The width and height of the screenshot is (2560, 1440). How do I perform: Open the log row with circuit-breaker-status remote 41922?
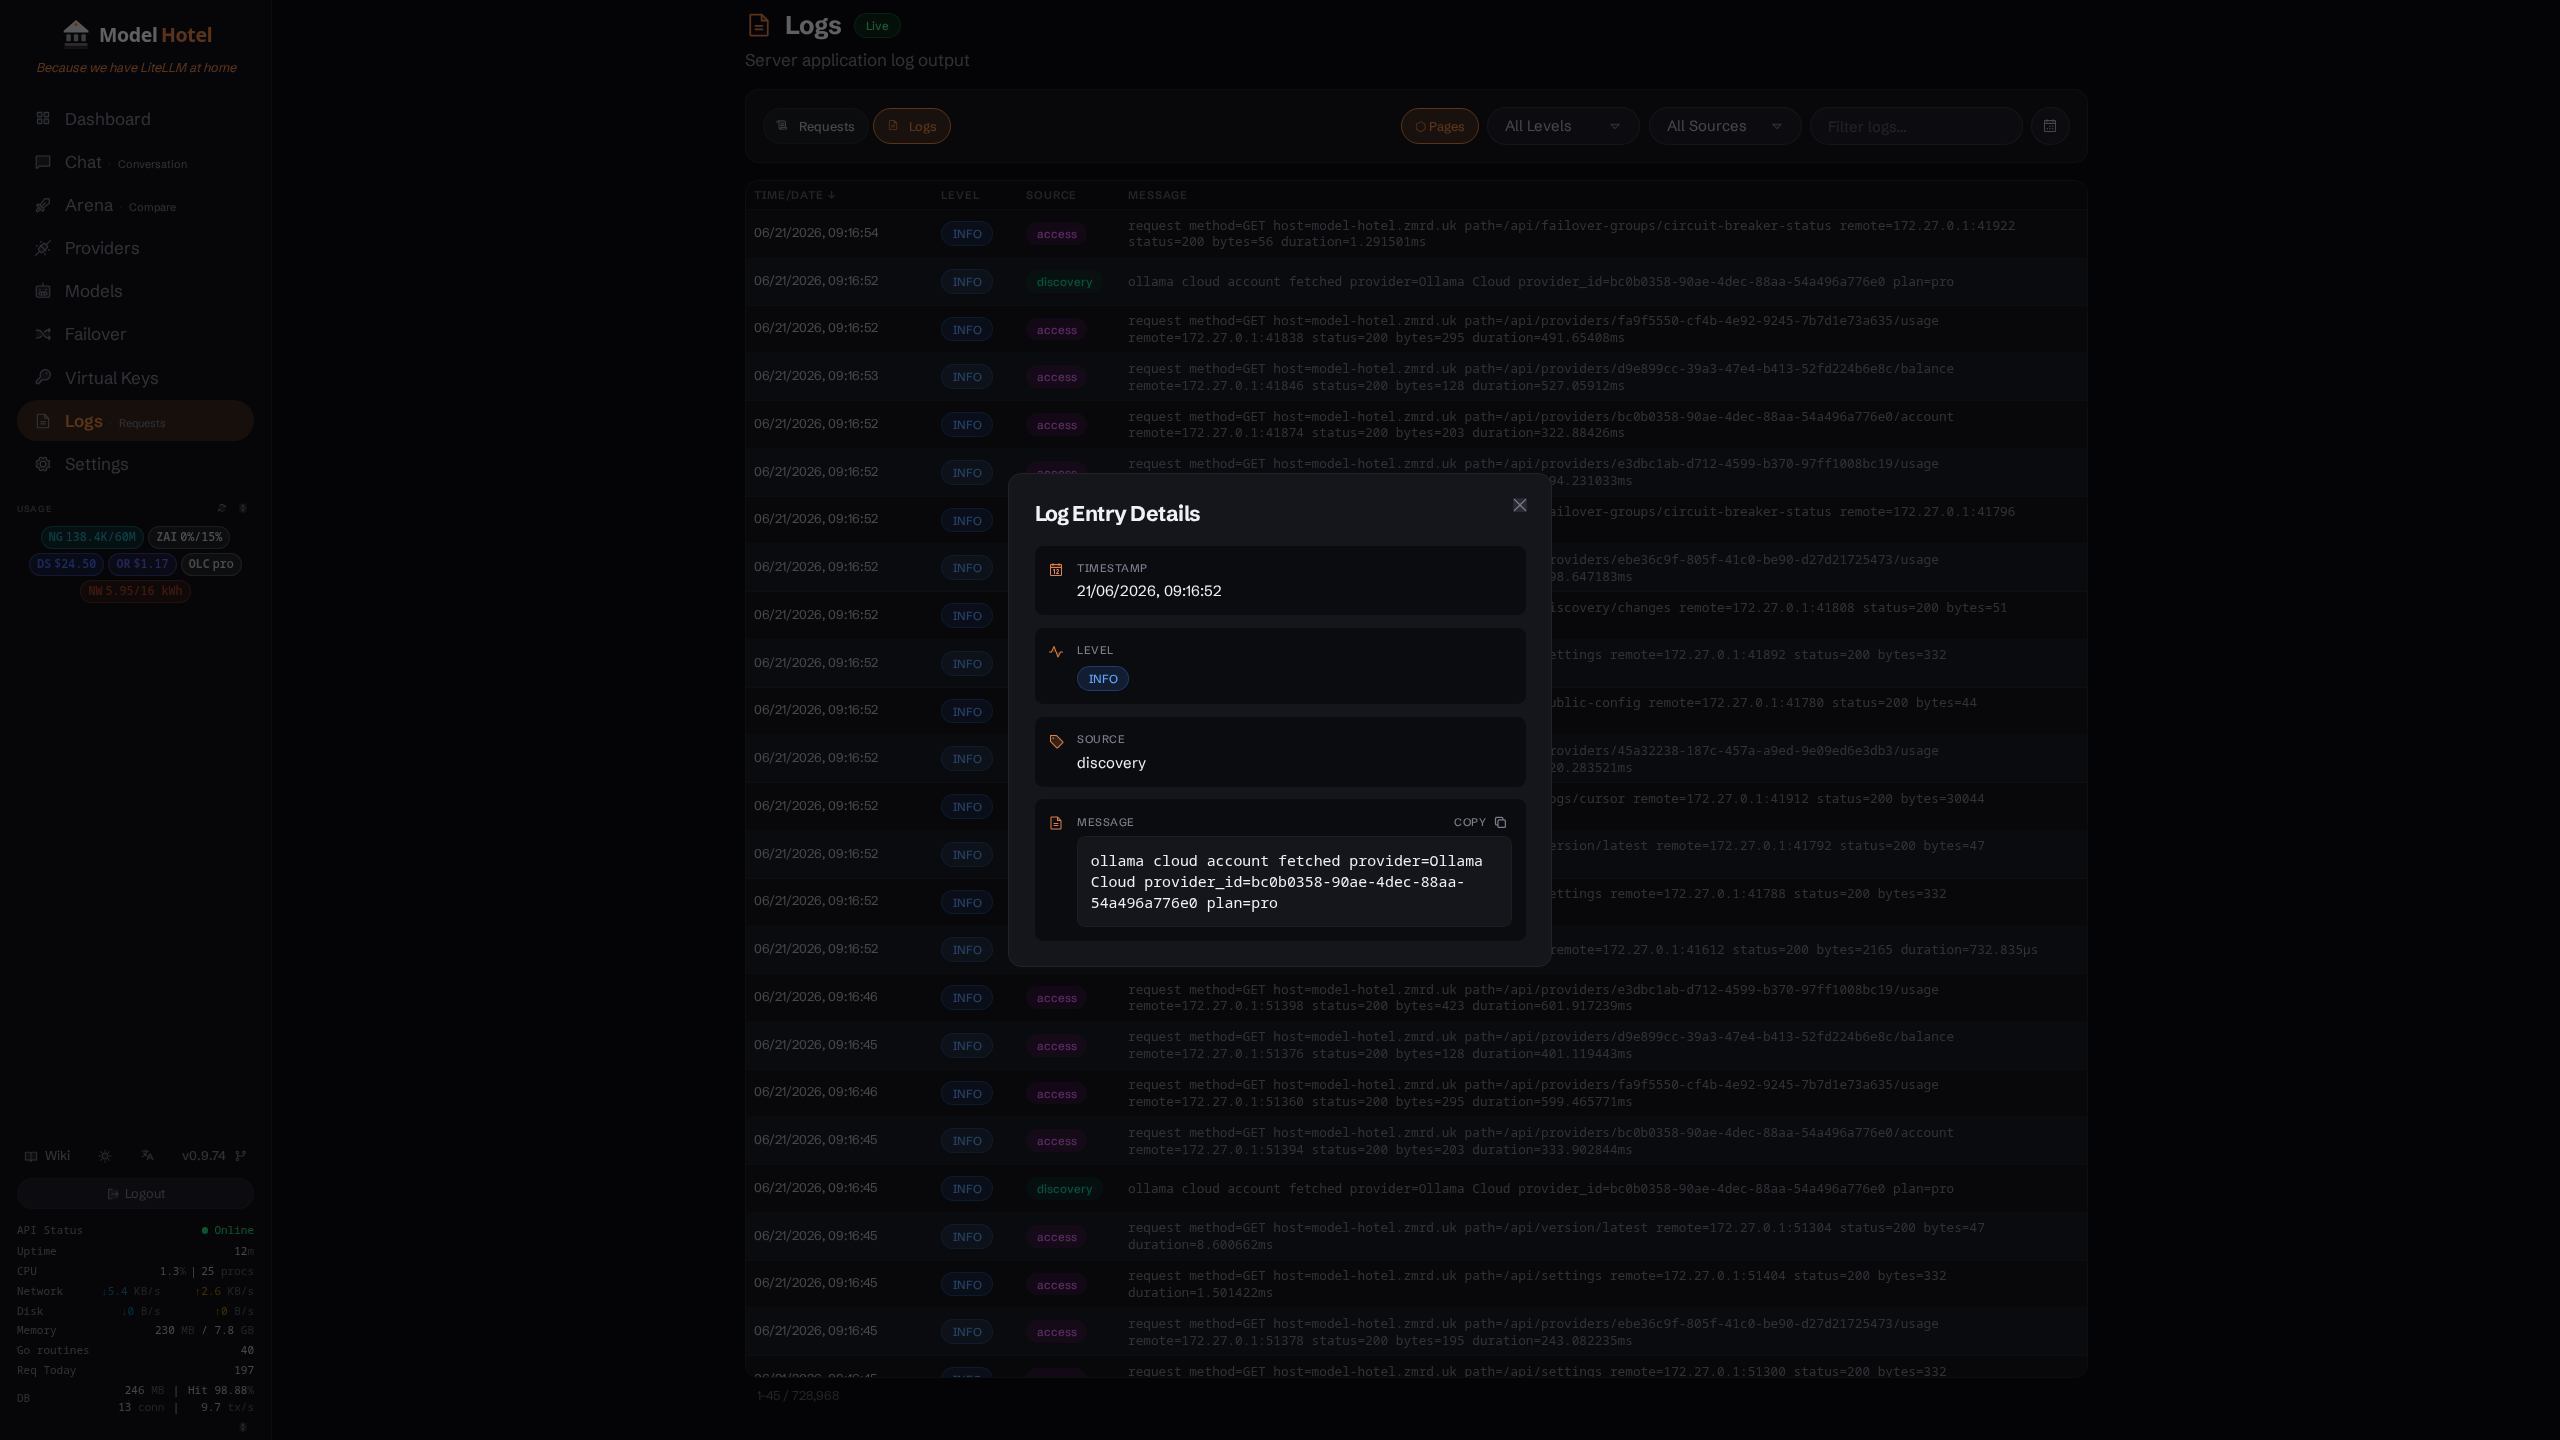(1415, 234)
